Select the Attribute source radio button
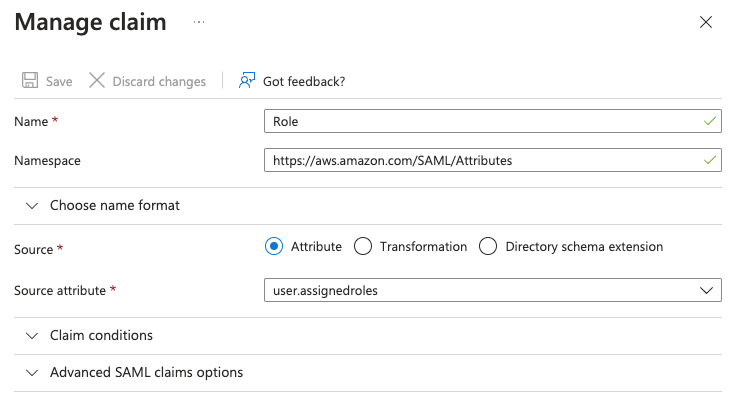 coord(273,246)
